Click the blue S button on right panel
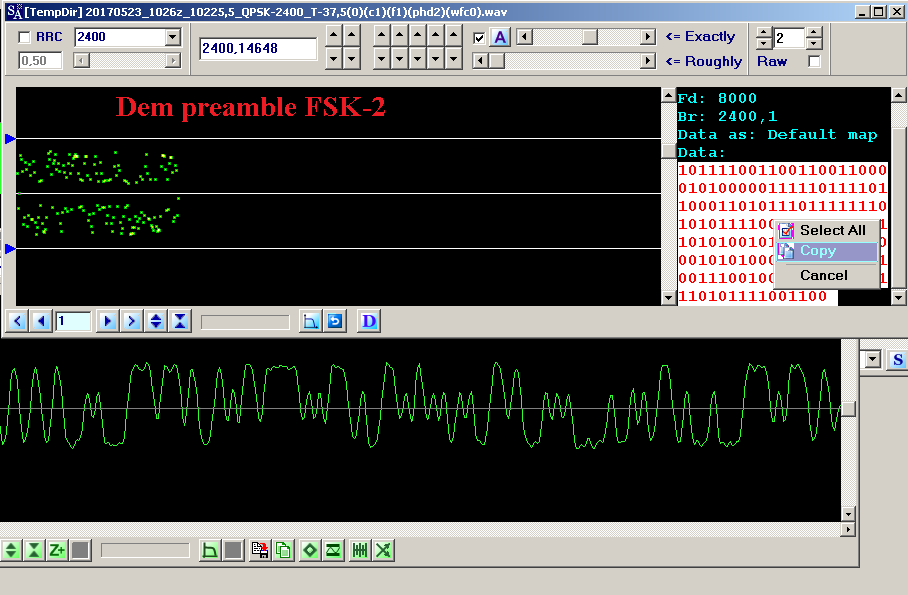This screenshot has width=908, height=595. coord(898,359)
